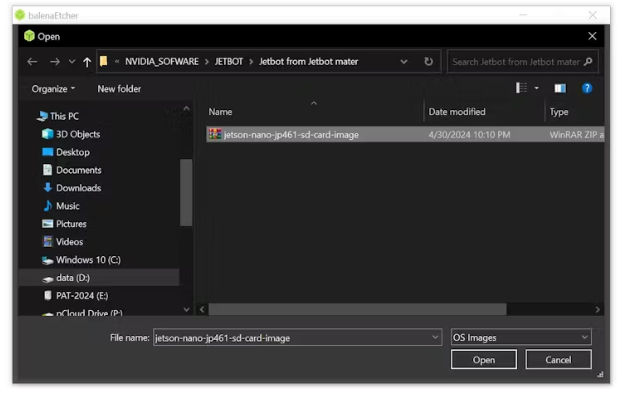Click the File name input field
This screenshot has width=622, height=394.
coord(293,338)
